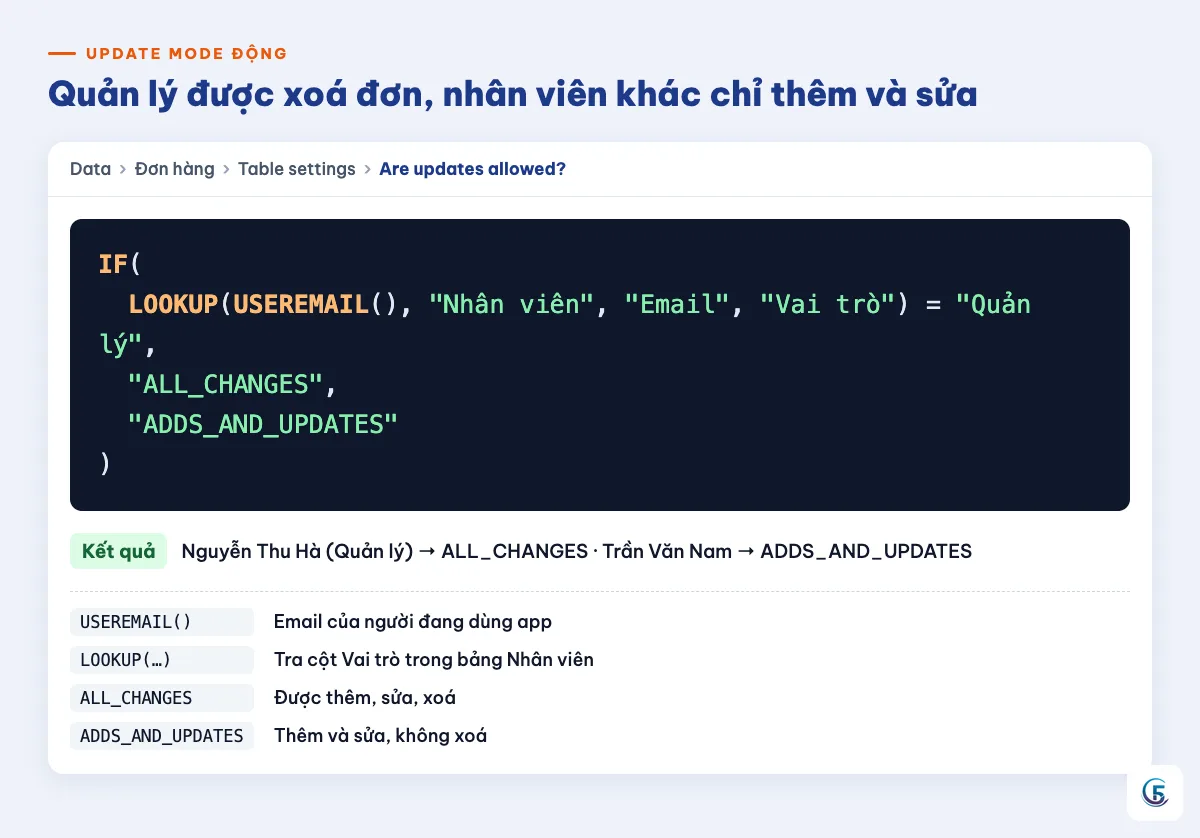1200x838 pixels.
Task: Click the "Nhân viên" string in the code
Action: point(512,304)
